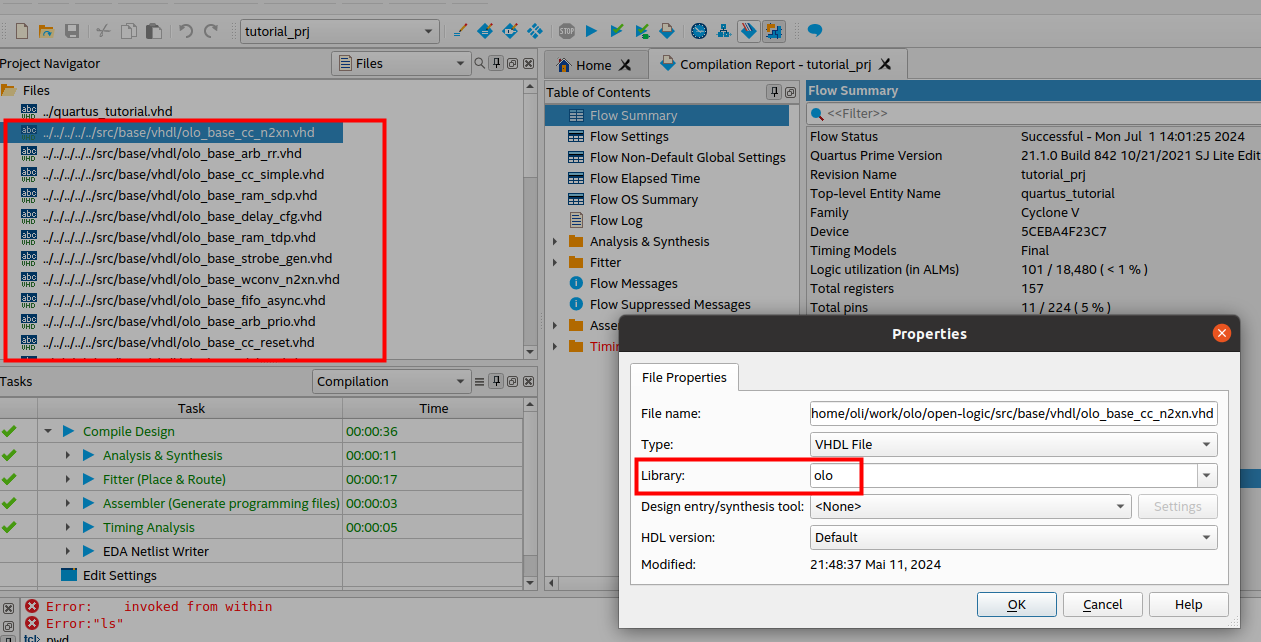Click the blue speech bubble toolbar icon
Screen dimensions: 1261x642
coord(814,31)
